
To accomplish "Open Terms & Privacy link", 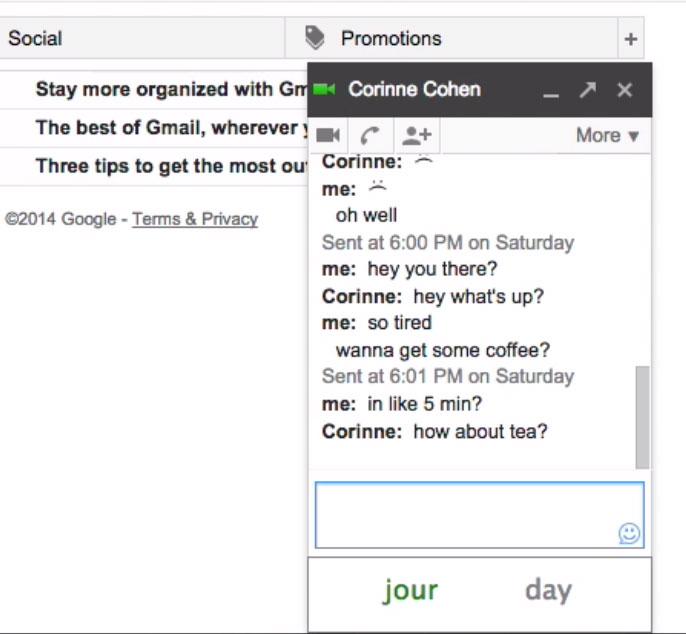I will (195, 219).
